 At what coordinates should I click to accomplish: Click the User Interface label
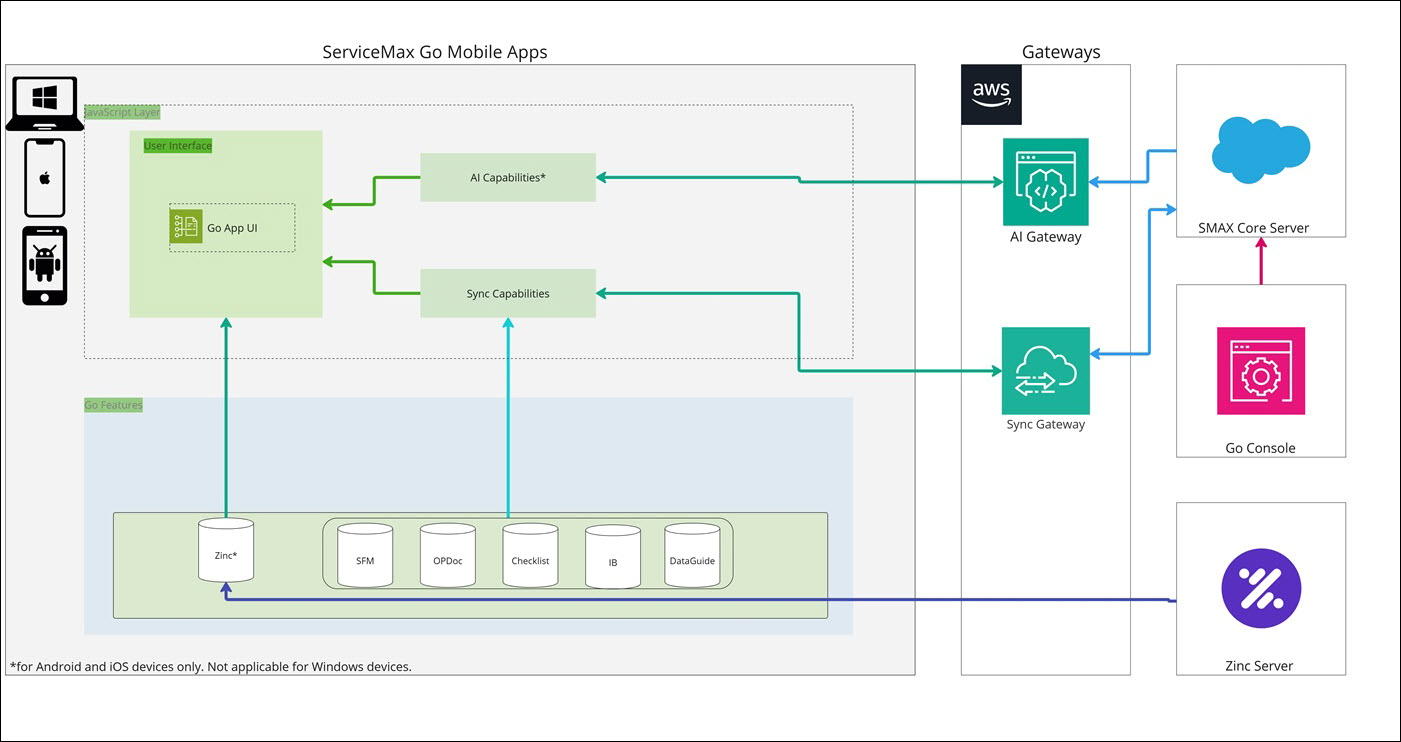(178, 146)
